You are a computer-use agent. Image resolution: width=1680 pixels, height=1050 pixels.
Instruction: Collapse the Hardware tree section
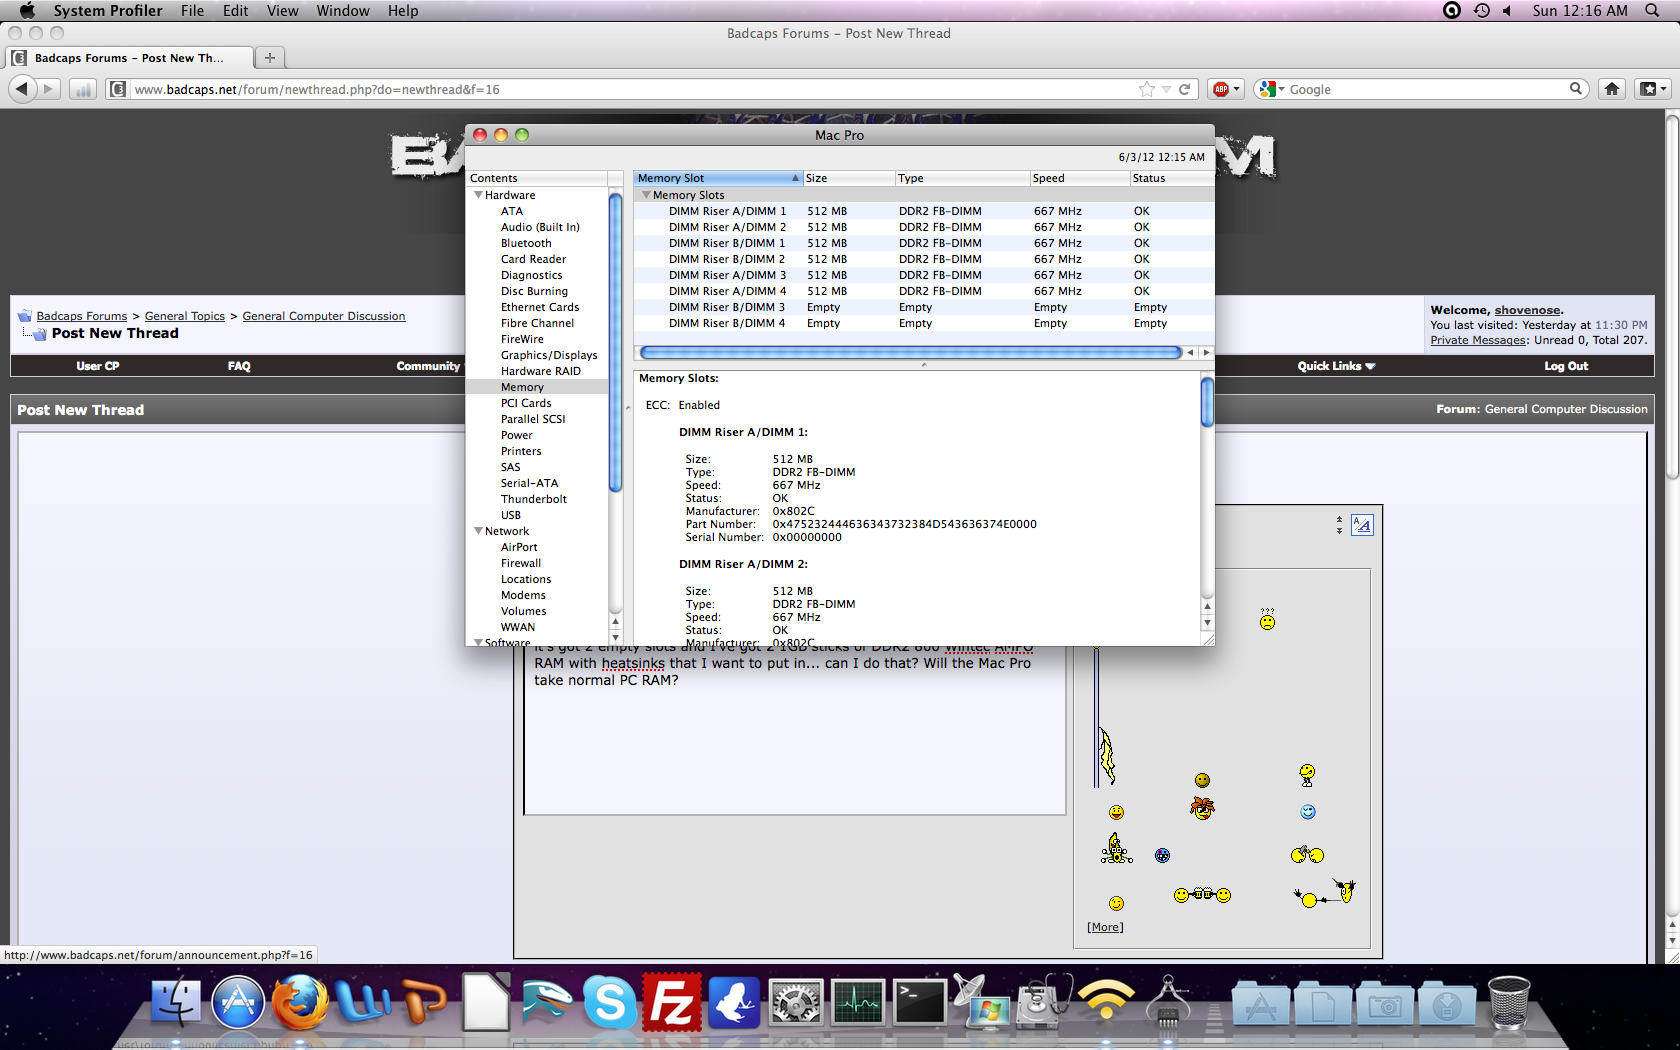tap(478, 195)
